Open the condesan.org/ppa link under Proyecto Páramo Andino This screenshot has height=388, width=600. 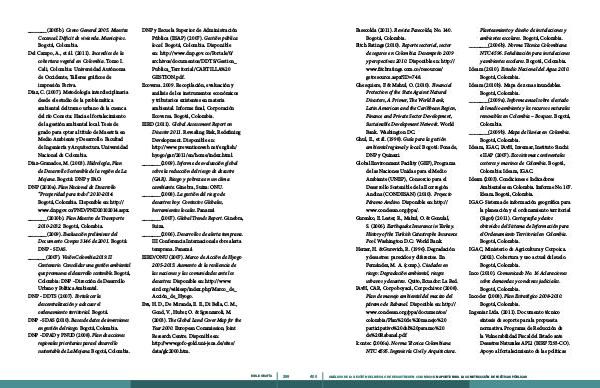coord(406,206)
